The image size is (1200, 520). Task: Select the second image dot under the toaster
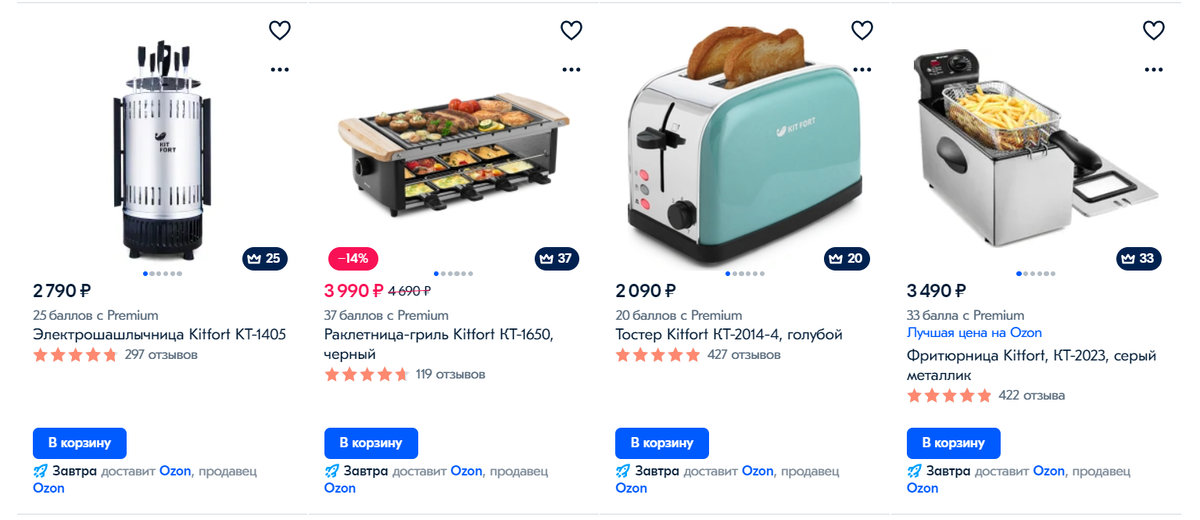735,273
